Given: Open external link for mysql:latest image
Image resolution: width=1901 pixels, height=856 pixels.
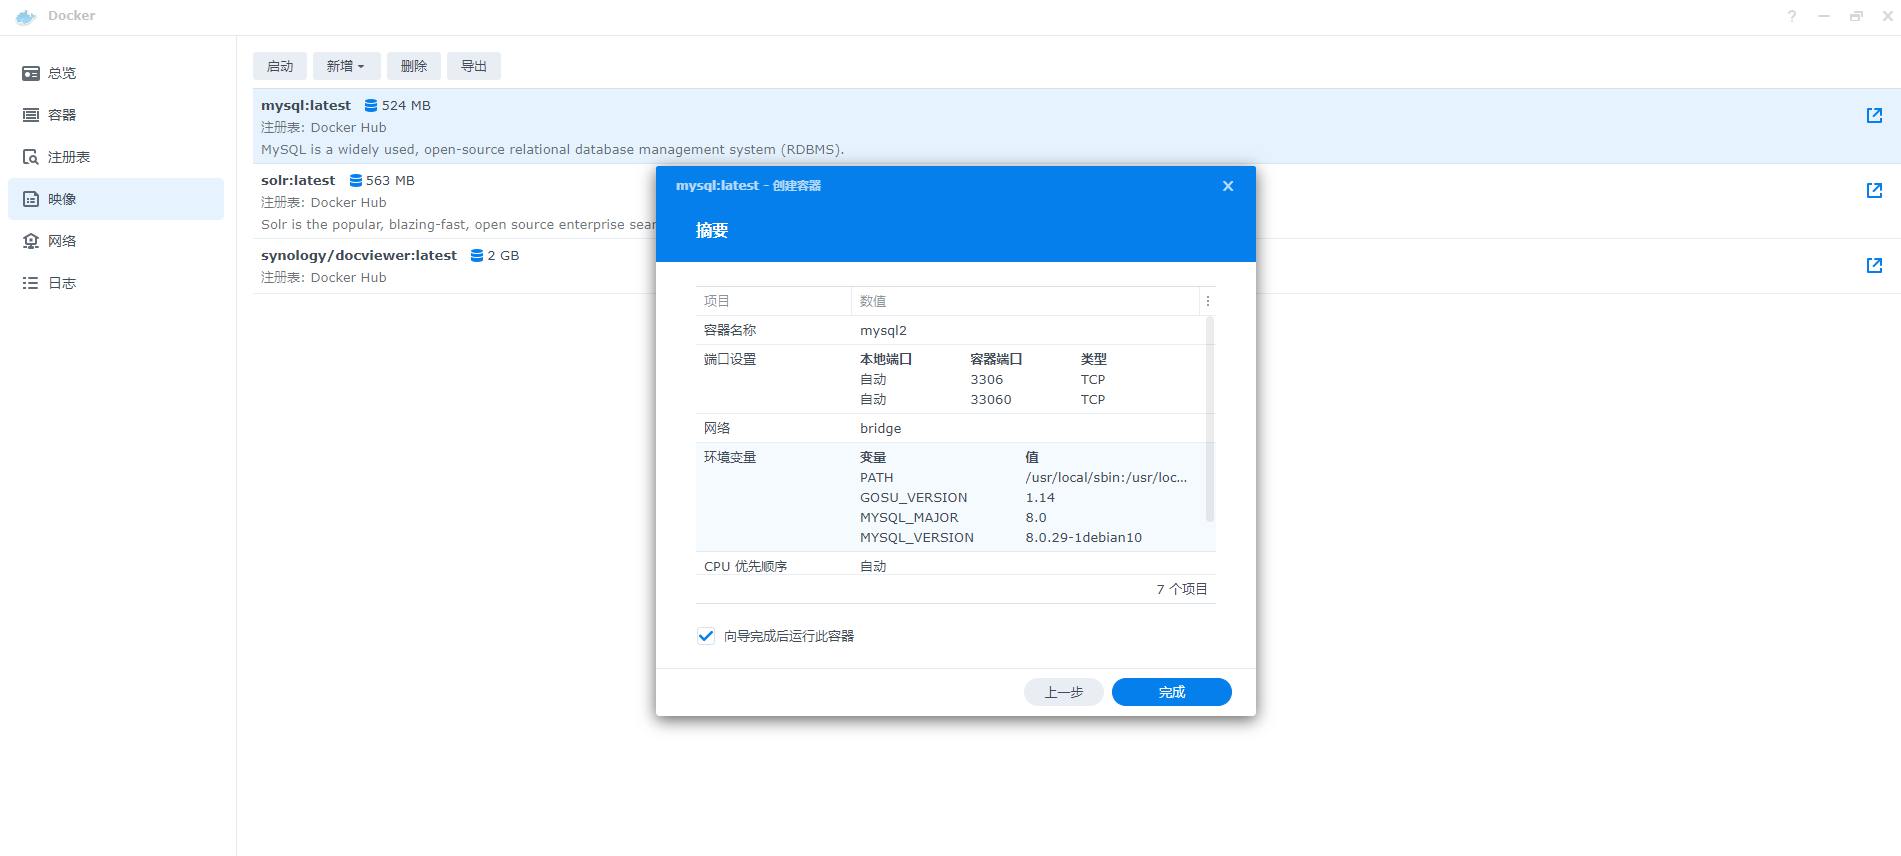Looking at the screenshot, I should click(1874, 115).
